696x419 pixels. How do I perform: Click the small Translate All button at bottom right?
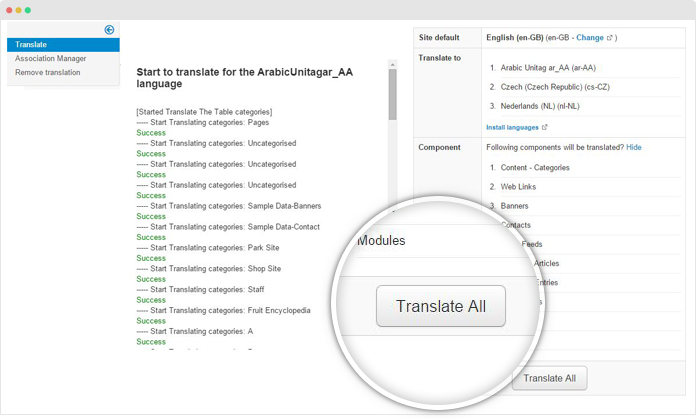point(550,378)
